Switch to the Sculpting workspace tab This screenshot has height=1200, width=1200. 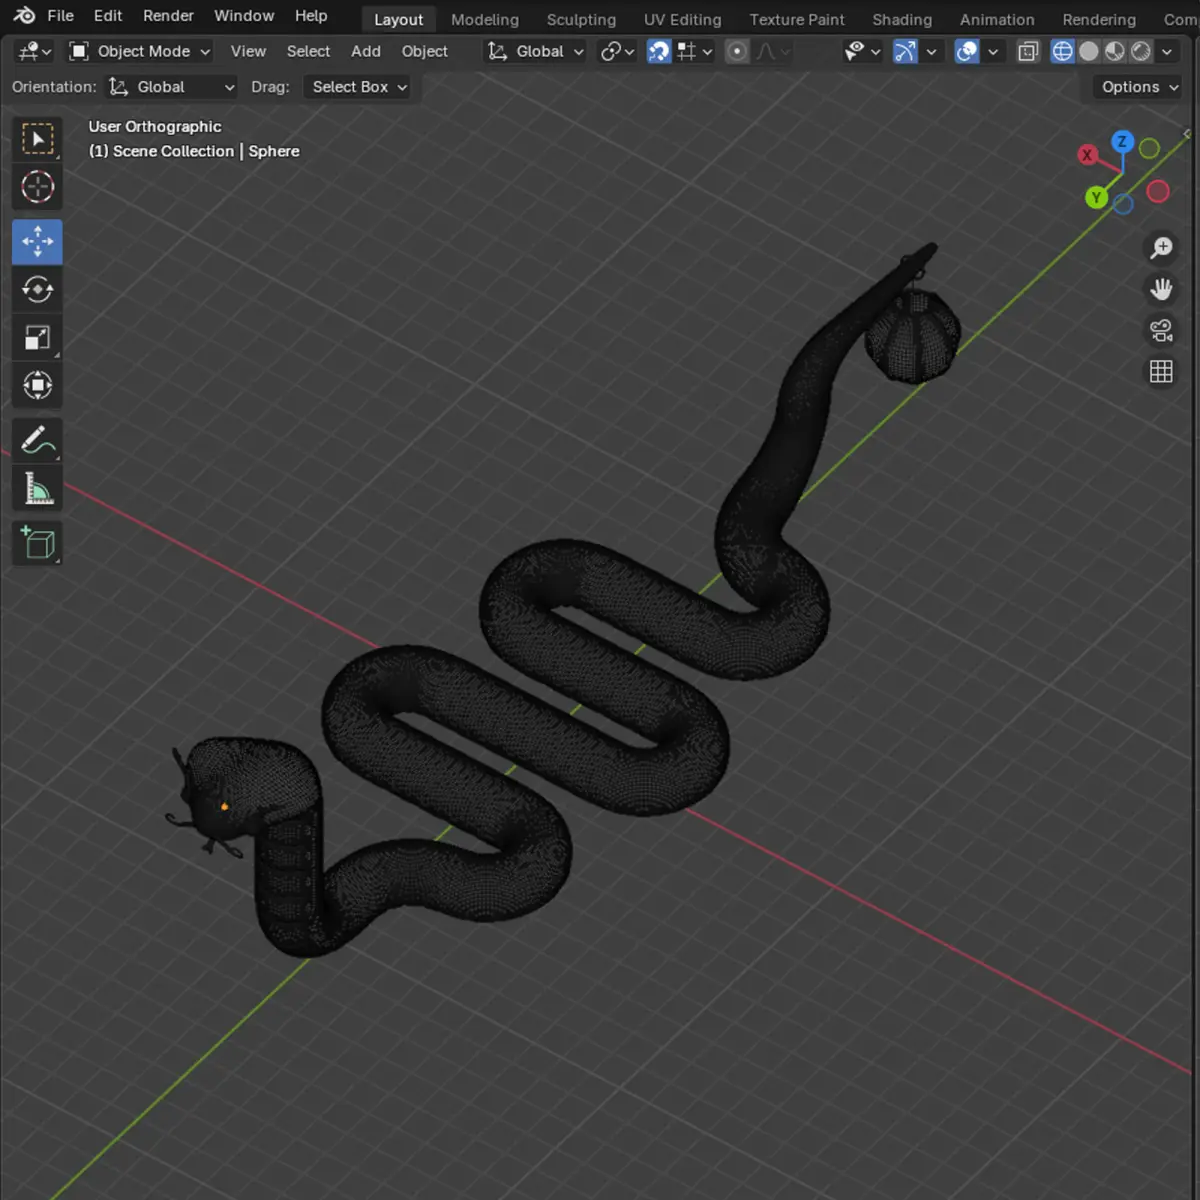click(x=581, y=19)
